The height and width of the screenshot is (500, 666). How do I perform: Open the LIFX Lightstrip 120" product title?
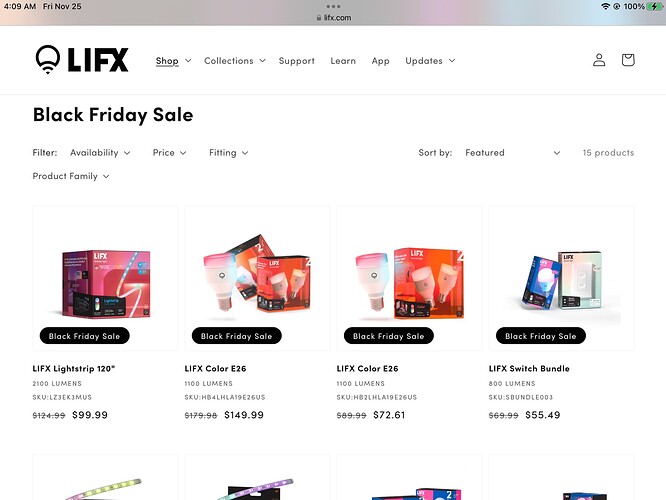point(74,368)
